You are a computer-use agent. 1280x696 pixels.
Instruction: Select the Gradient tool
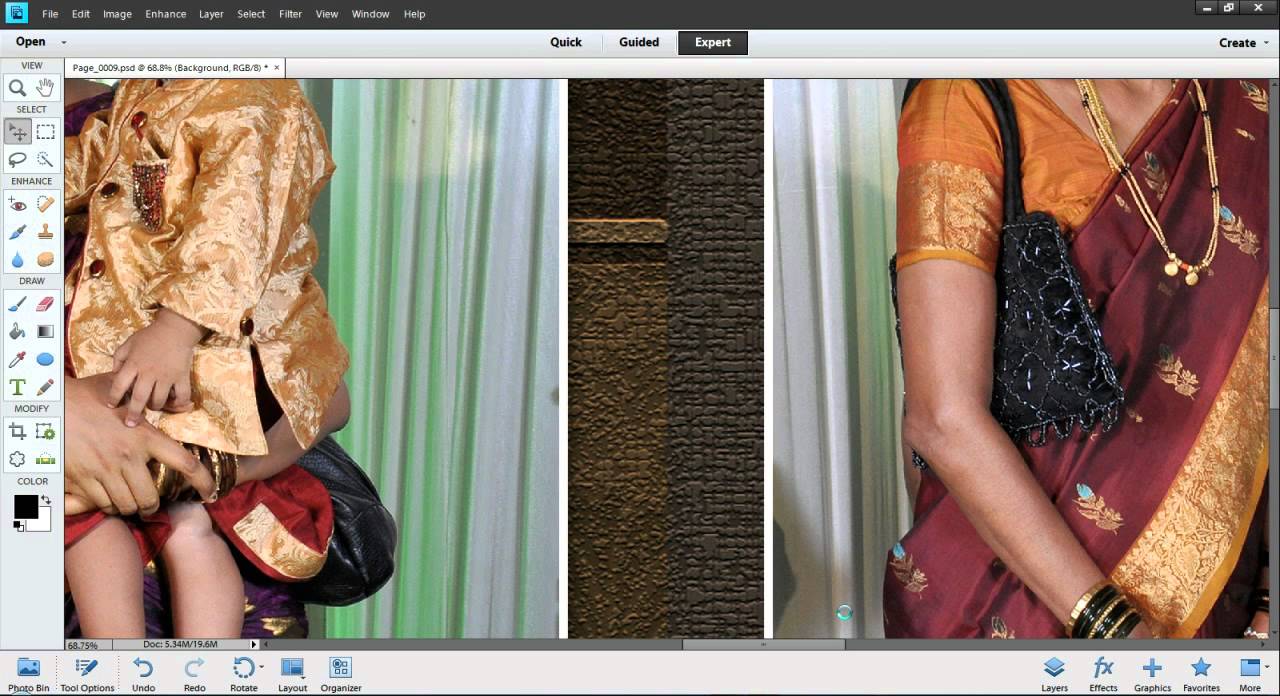(x=45, y=331)
